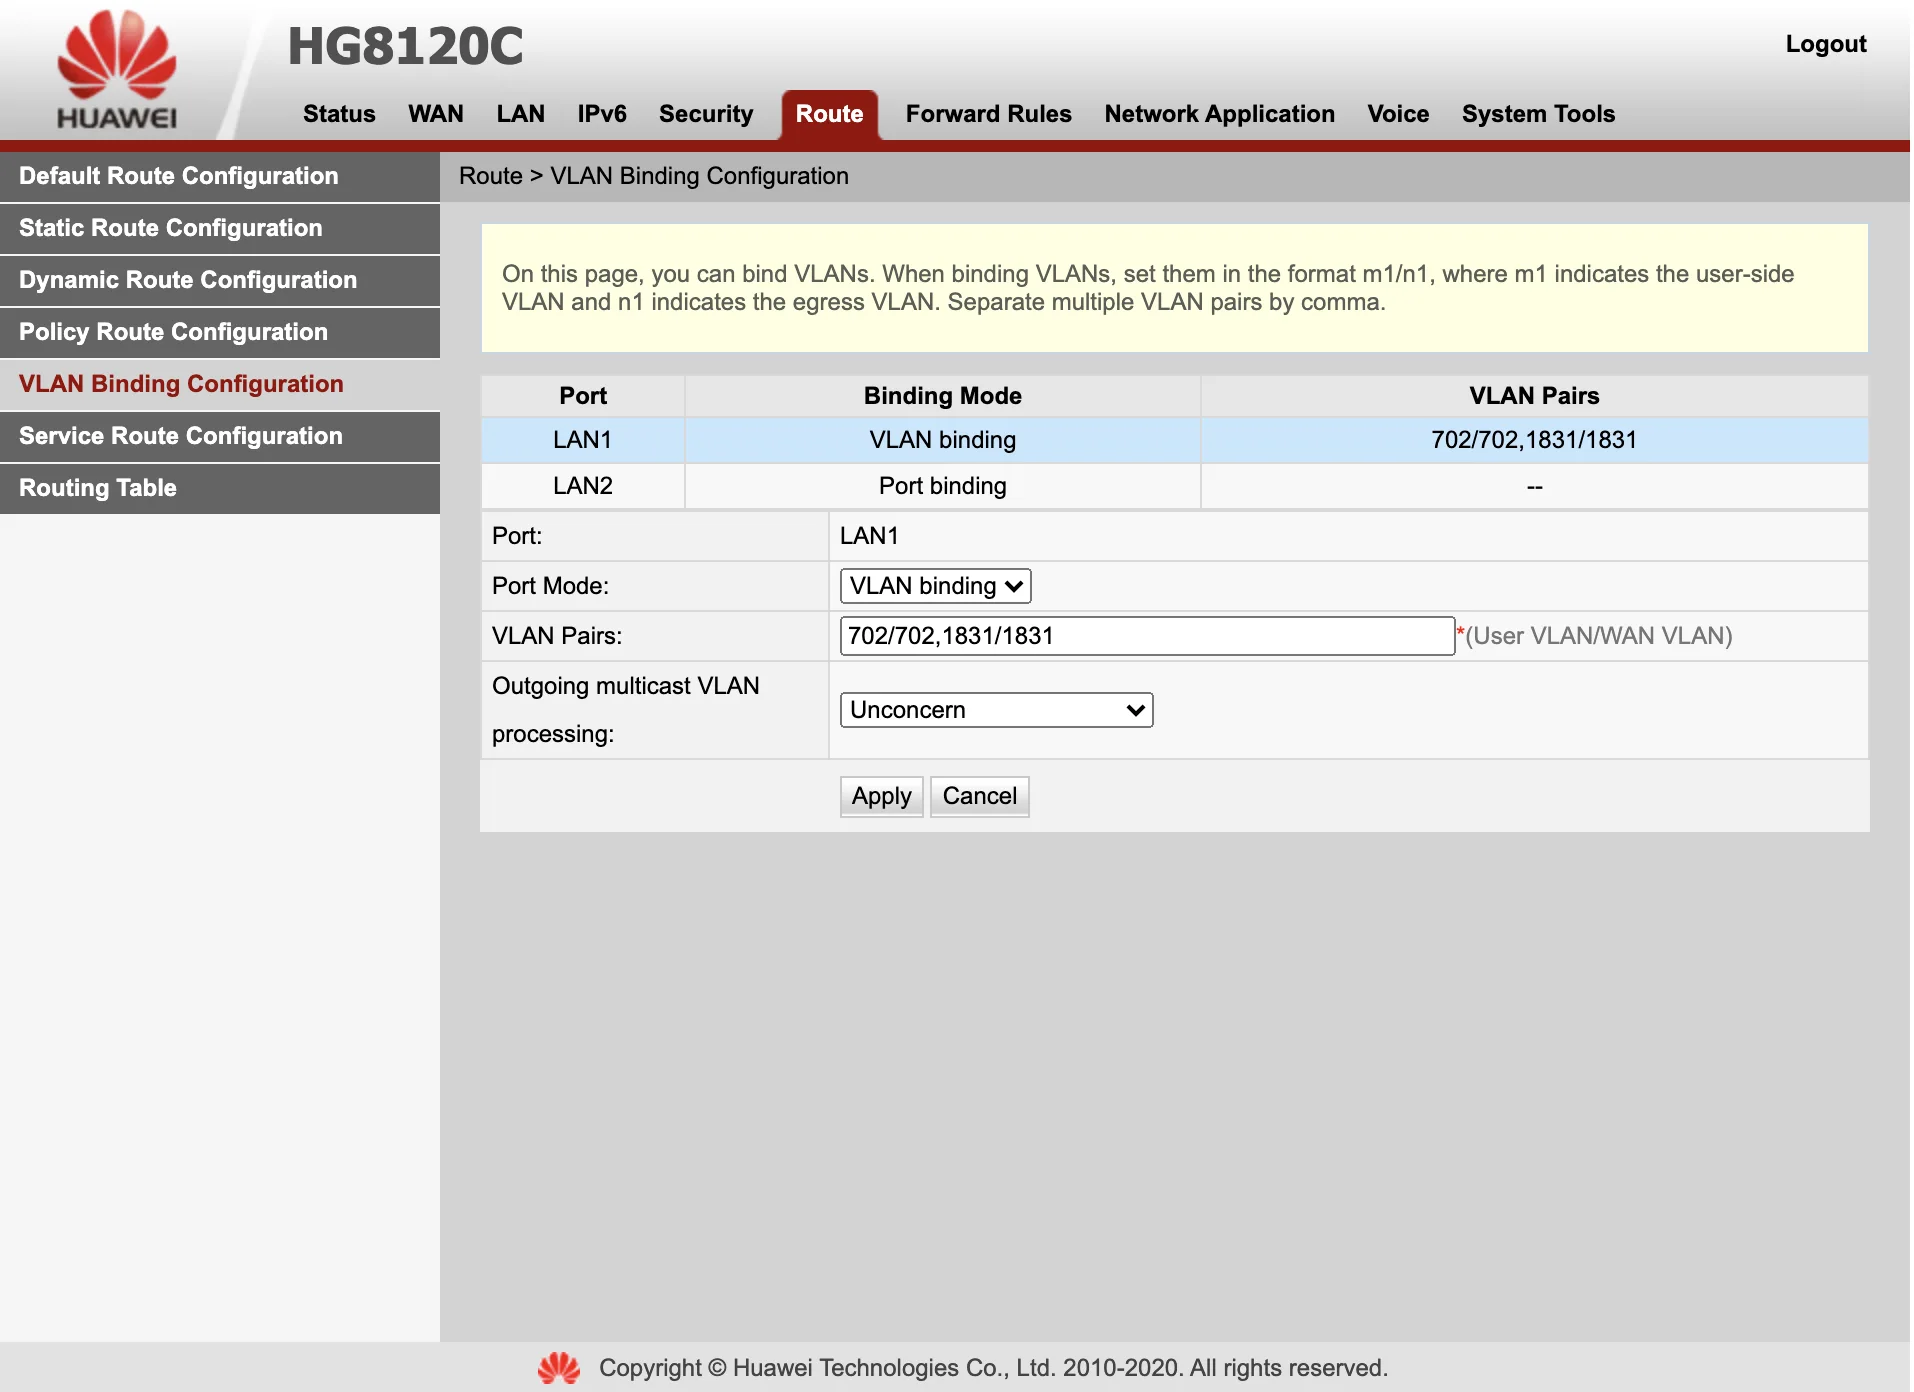Click the VLAN Pairs input field
This screenshot has width=1914, height=1392.
(x=1146, y=636)
